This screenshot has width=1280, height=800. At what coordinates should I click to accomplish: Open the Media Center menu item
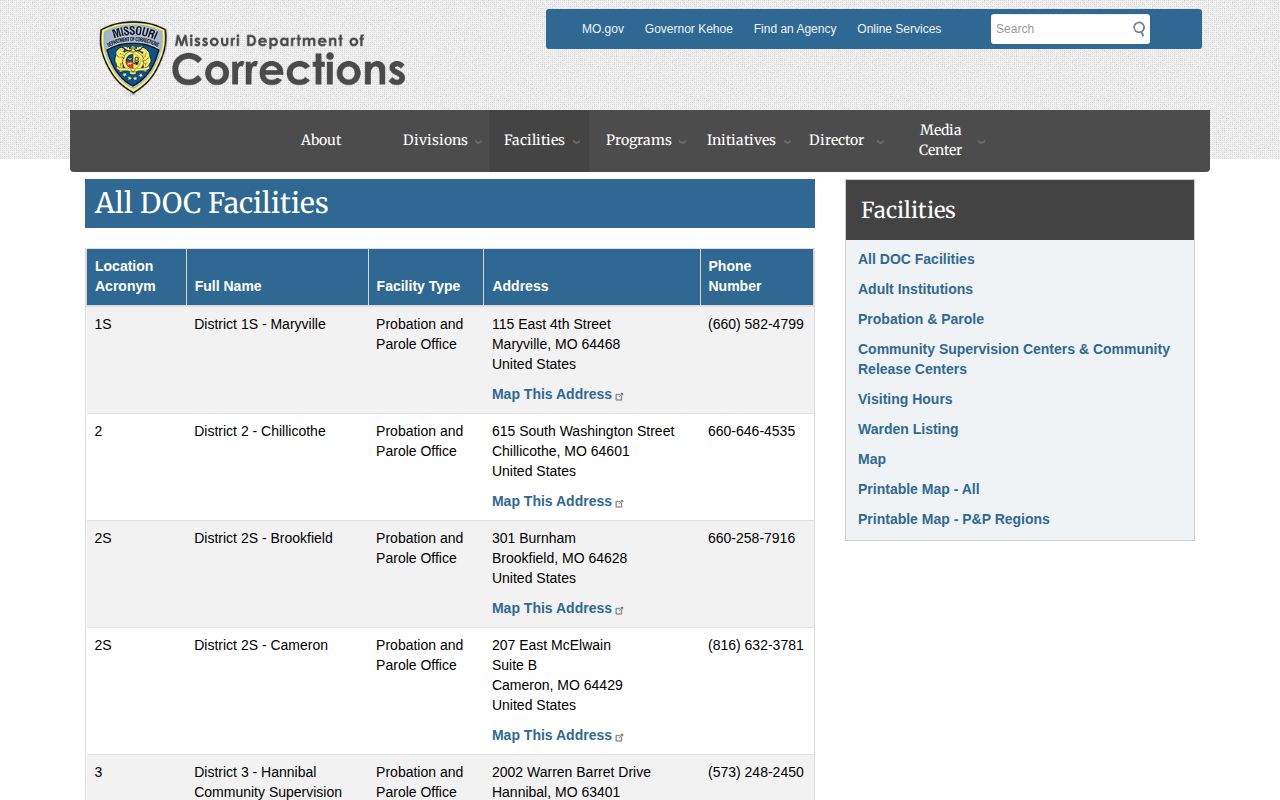940,140
